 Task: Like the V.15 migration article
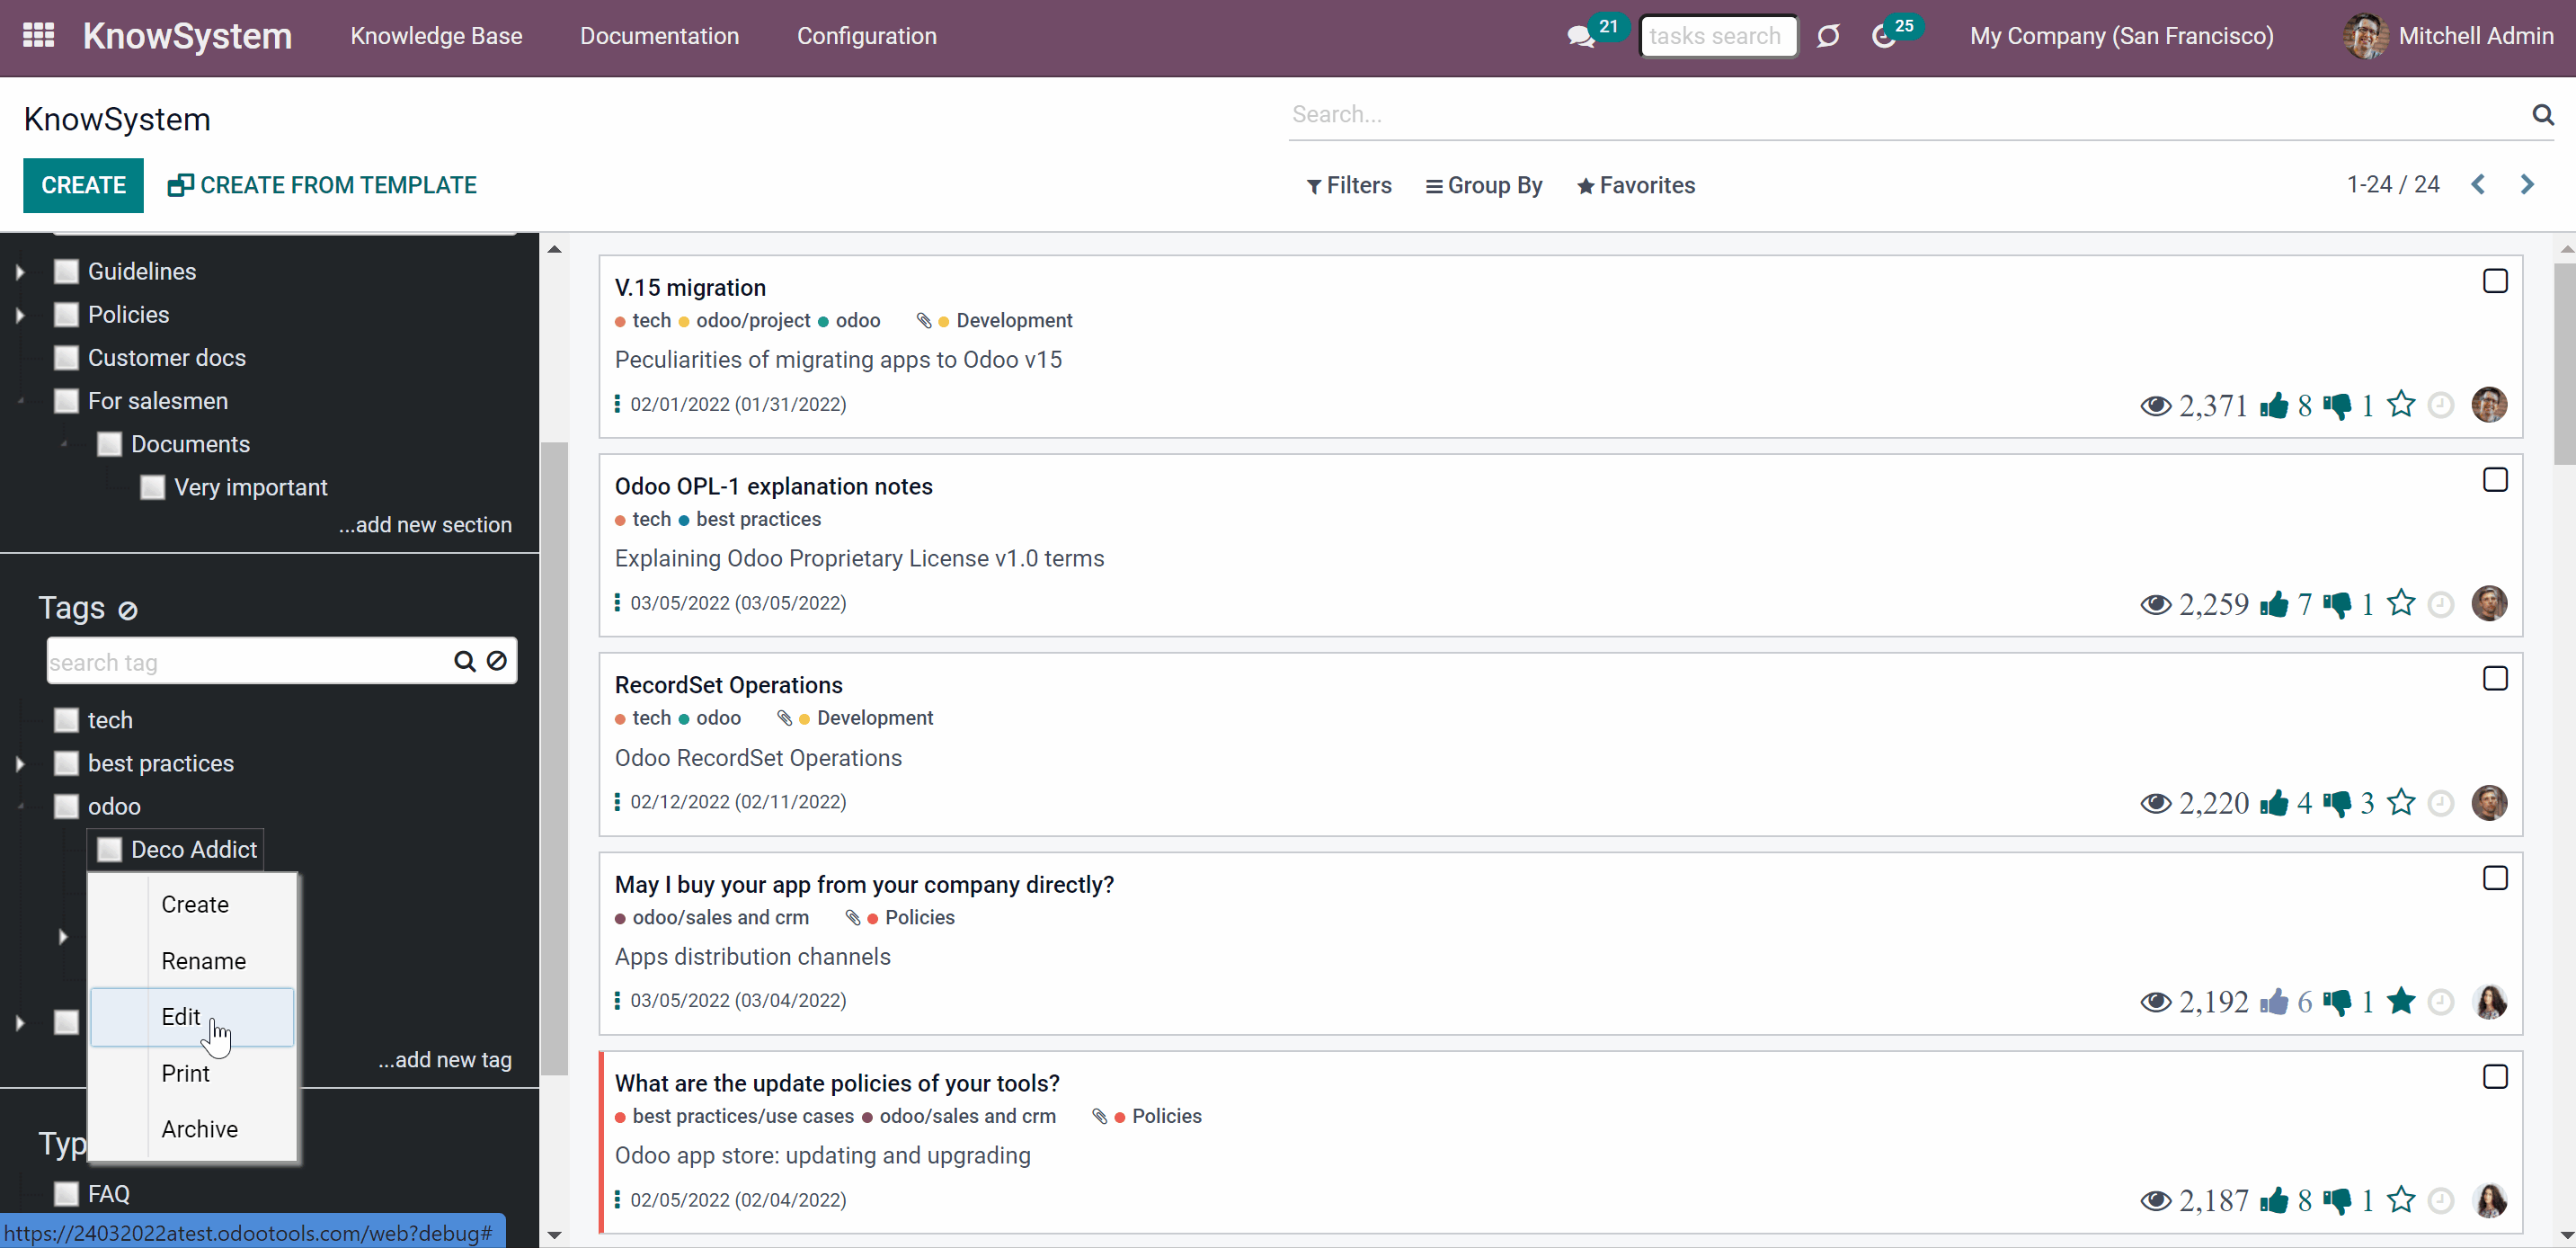2273,405
